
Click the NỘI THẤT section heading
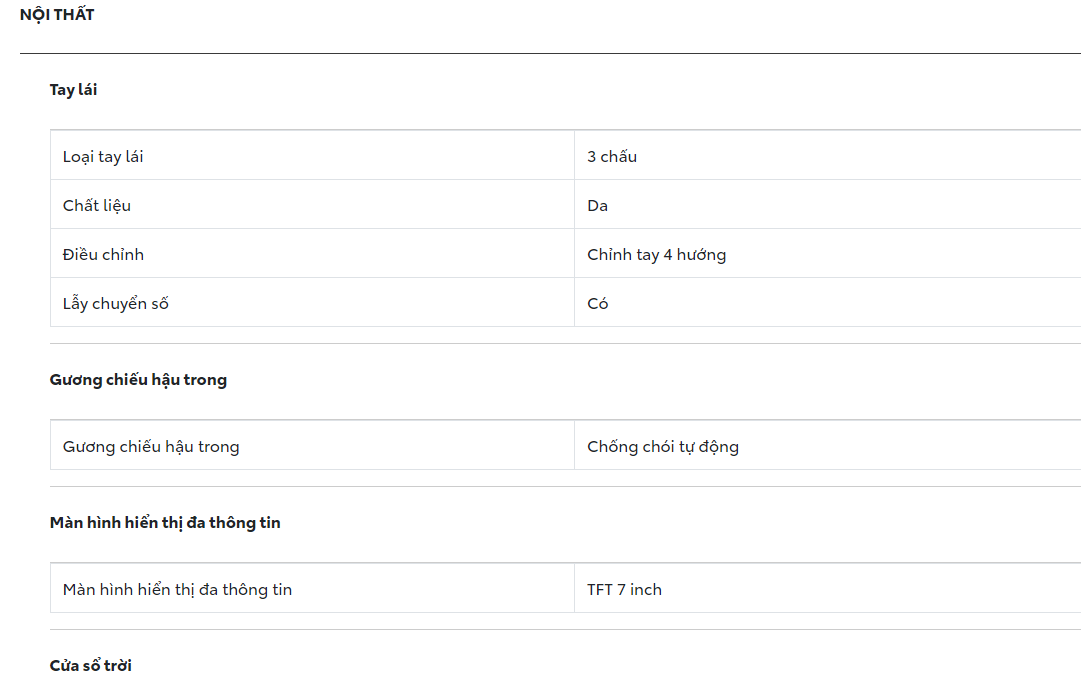tap(57, 15)
